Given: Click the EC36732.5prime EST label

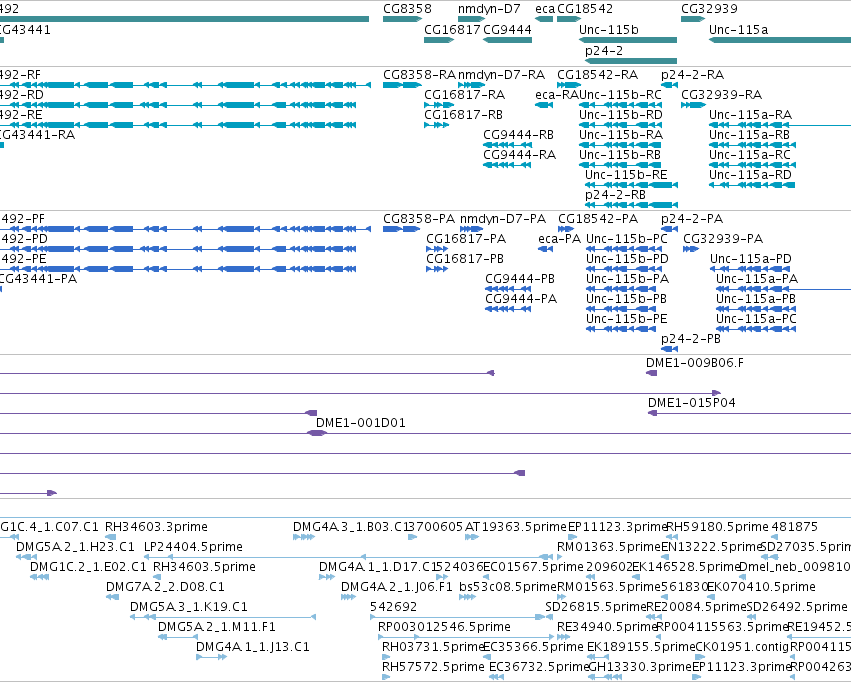Looking at the screenshot, I should (x=538, y=667).
